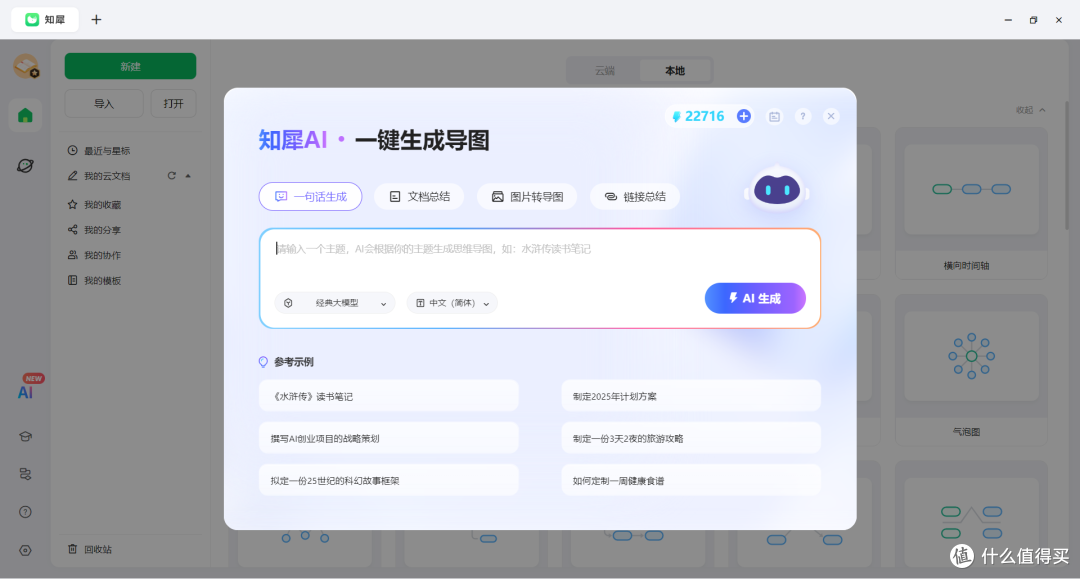This screenshot has height=579, width=1080.
Task: Select the 知犀 window tab
Action: coord(45,19)
